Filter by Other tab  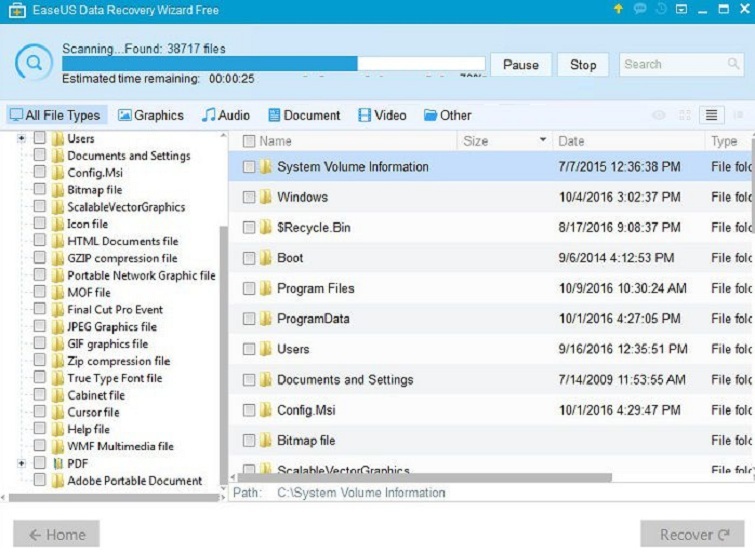pos(447,115)
